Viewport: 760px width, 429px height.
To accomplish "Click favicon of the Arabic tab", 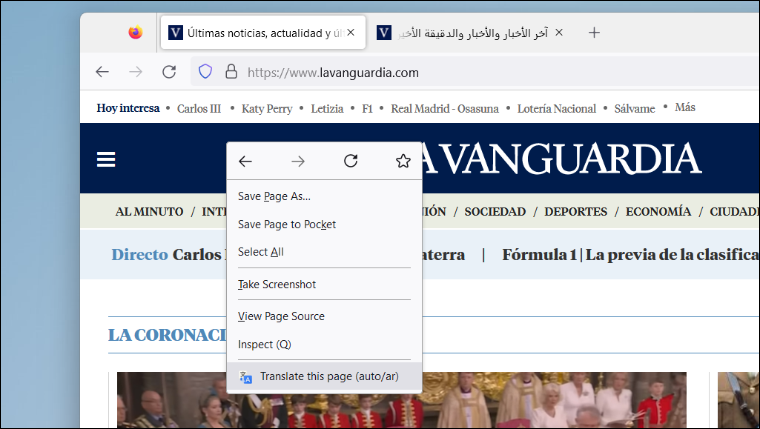I will point(384,32).
